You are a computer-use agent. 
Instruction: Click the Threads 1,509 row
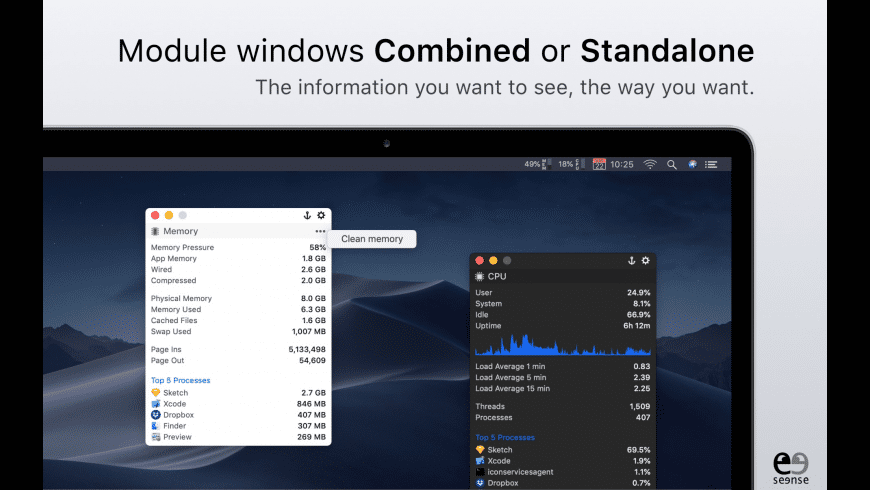click(563, 406)
